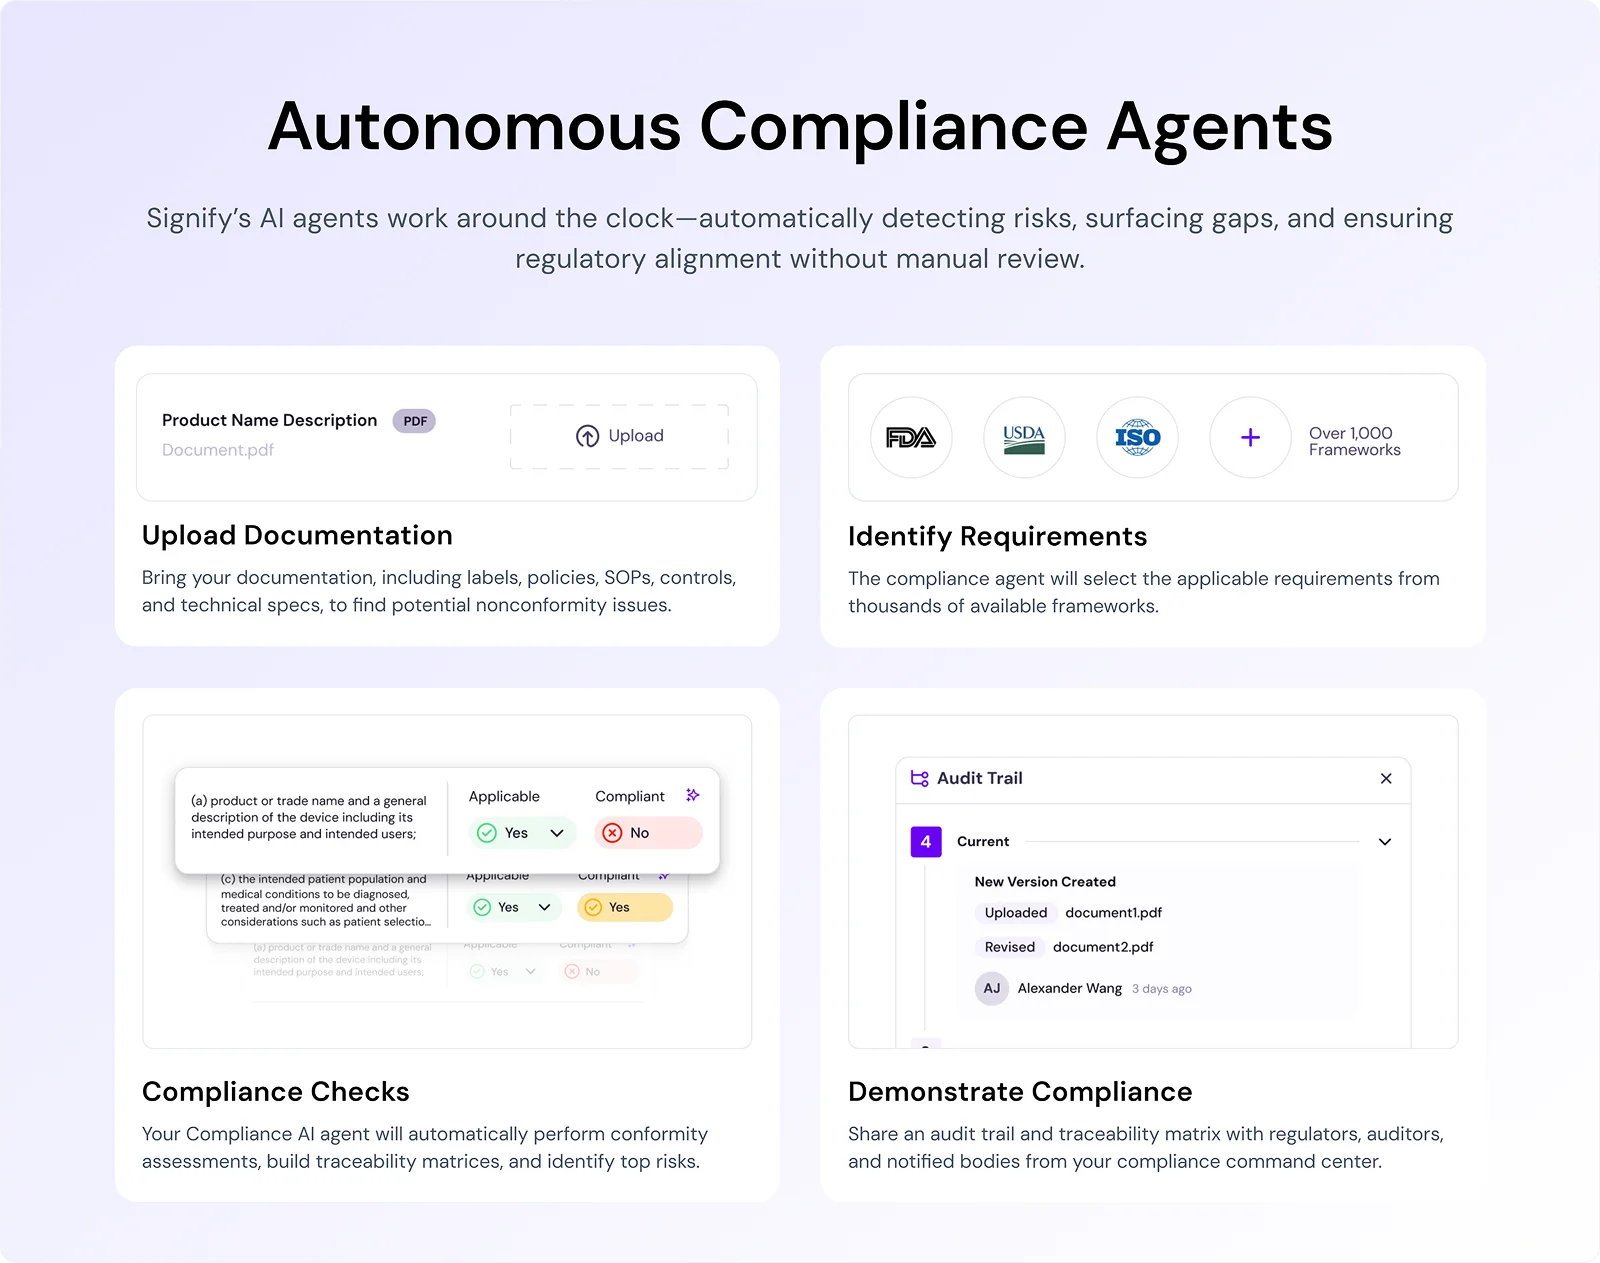Click the ISO framework icon

[x=1137, y=437]
